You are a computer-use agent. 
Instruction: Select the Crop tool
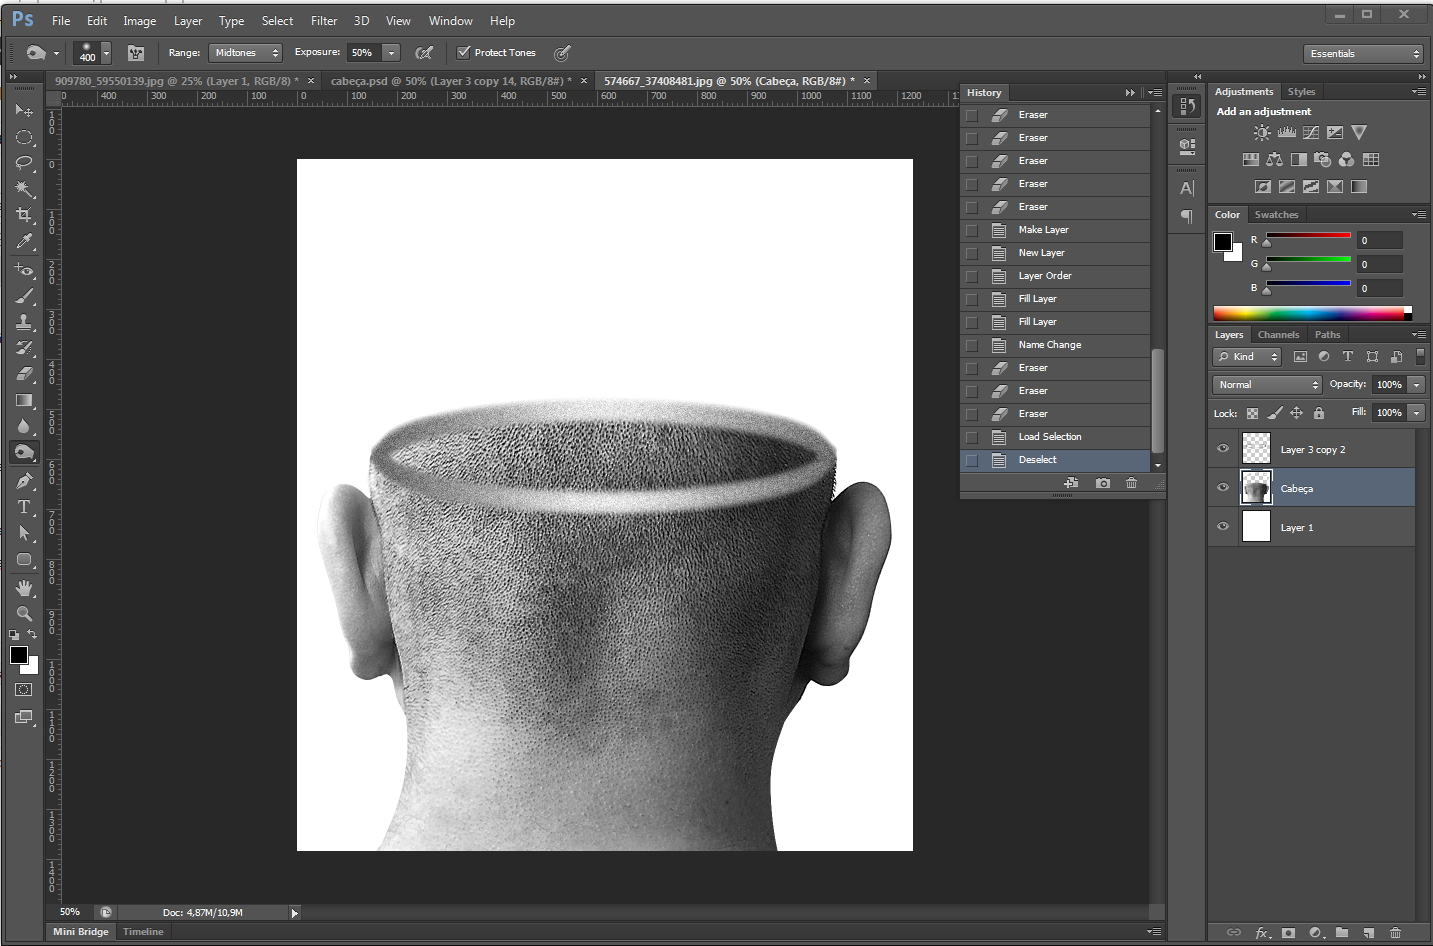pyautogui.click(x=24, y=215)
